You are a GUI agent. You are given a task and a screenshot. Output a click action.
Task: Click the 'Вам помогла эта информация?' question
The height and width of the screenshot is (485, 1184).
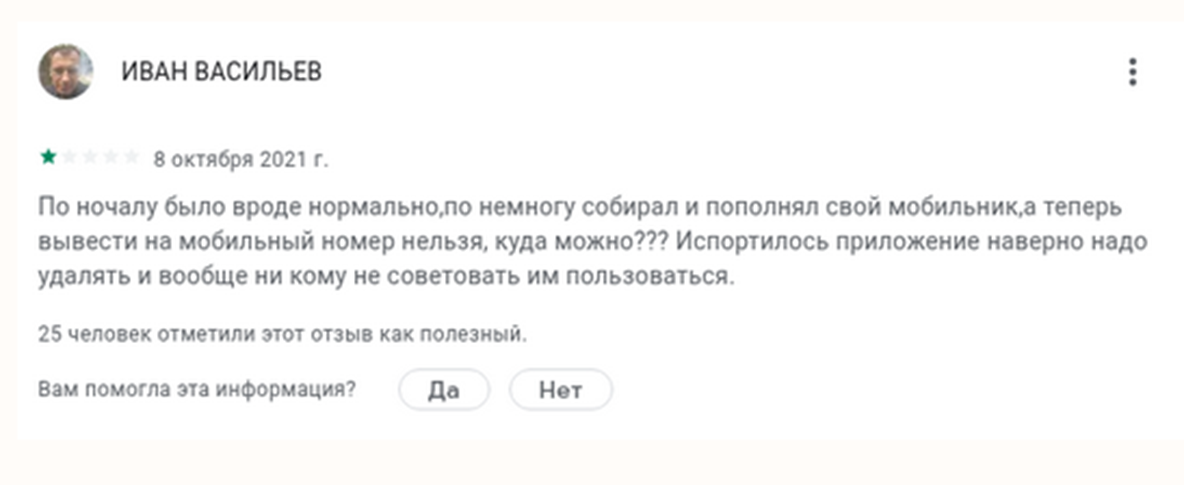click(x=197, y=389)
